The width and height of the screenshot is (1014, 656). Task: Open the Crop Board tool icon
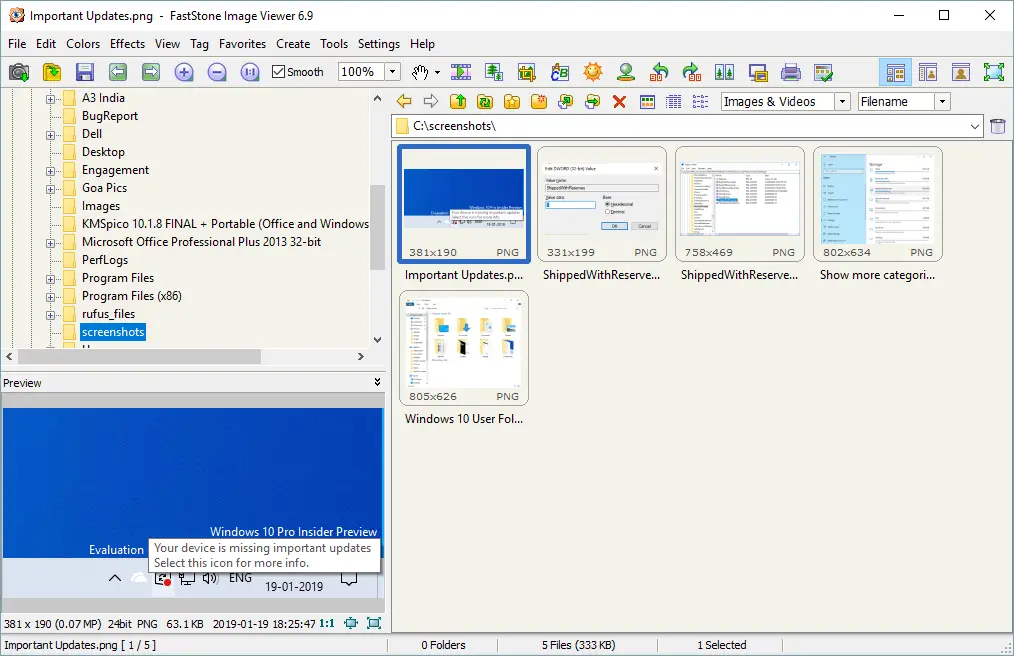pyautogui.click(x=527, y=72)
